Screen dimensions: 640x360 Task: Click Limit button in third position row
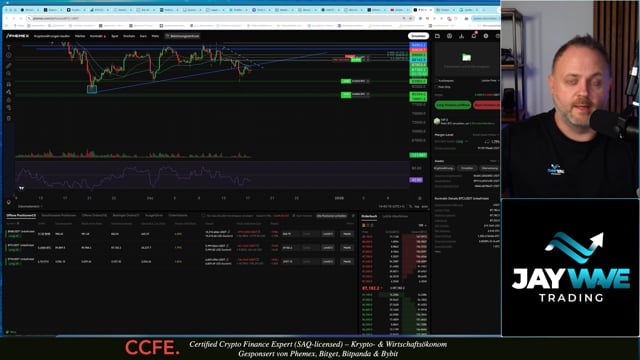[x=328, y=261]
